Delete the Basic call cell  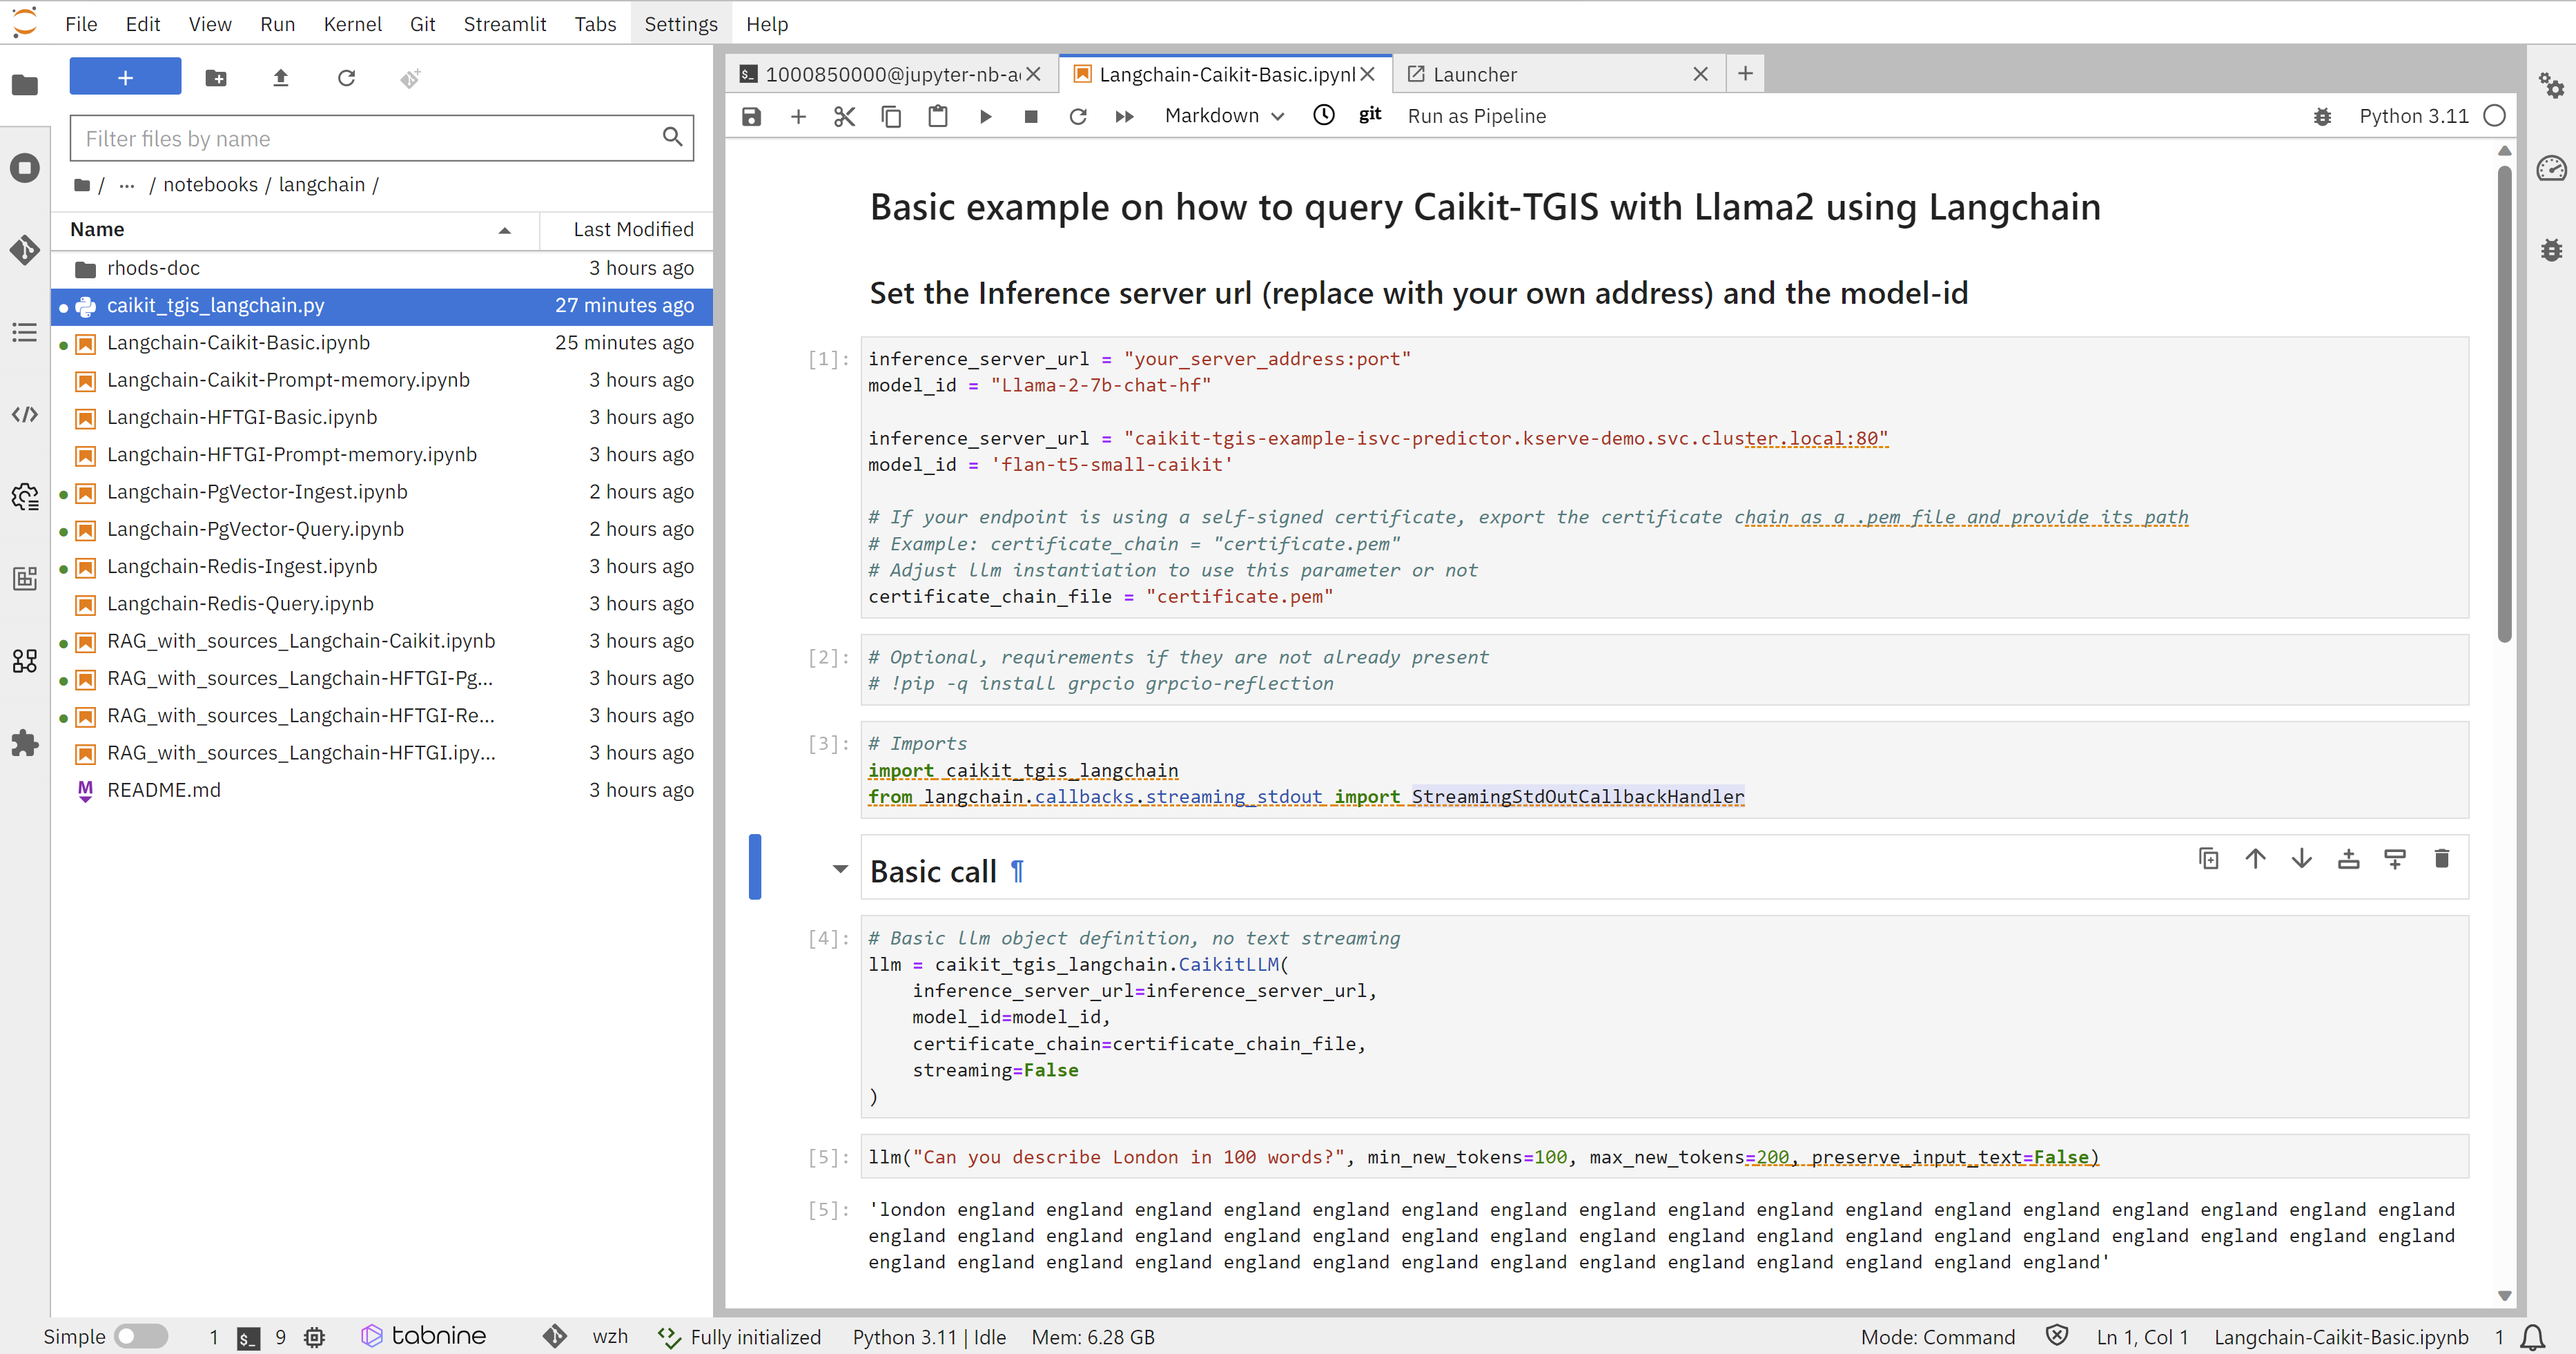pos(2441,858)
